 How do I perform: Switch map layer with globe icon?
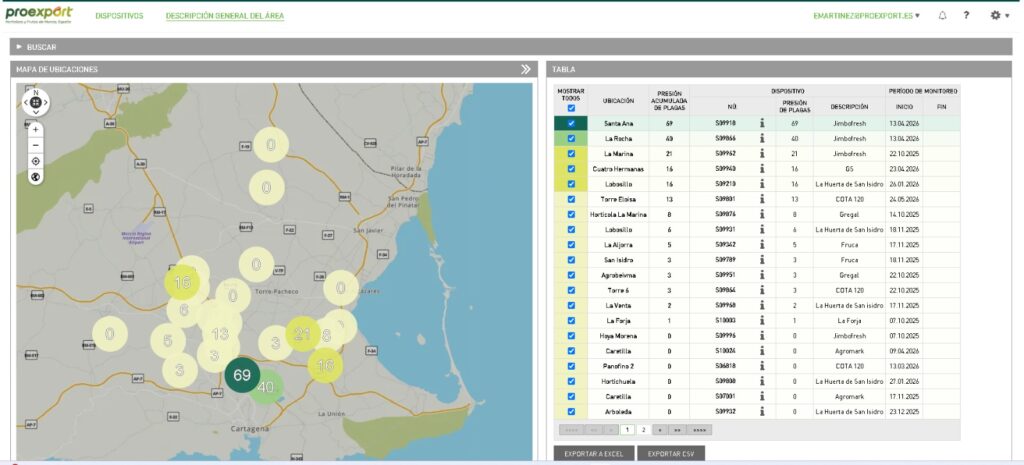coord(36,177)
